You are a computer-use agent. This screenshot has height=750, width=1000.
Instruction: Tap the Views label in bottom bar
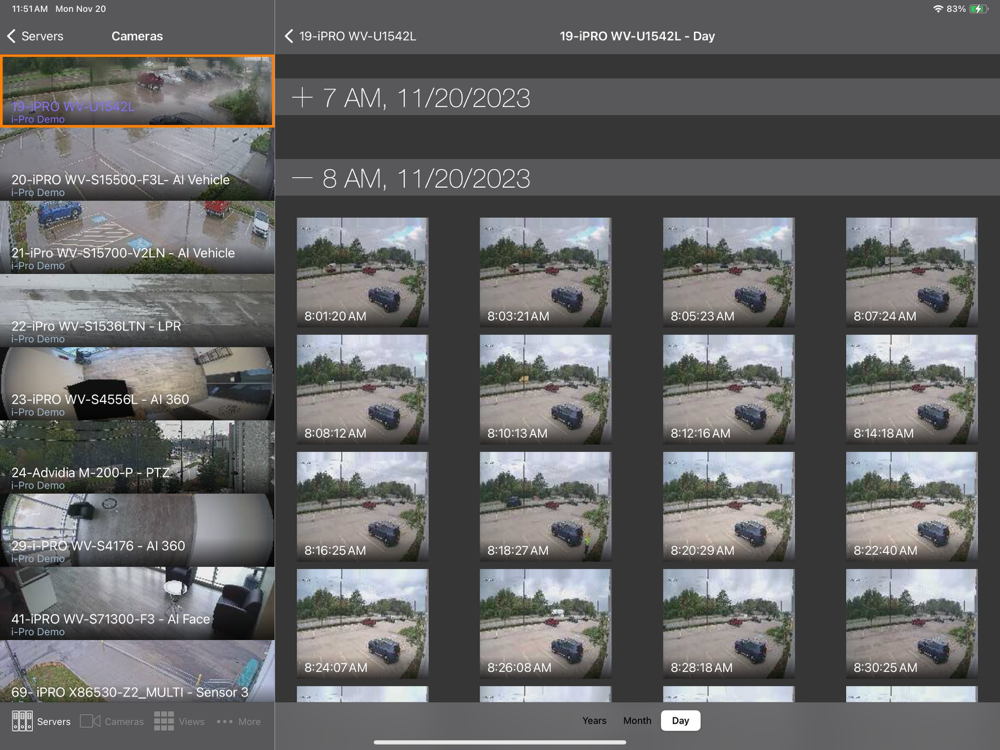191,722
